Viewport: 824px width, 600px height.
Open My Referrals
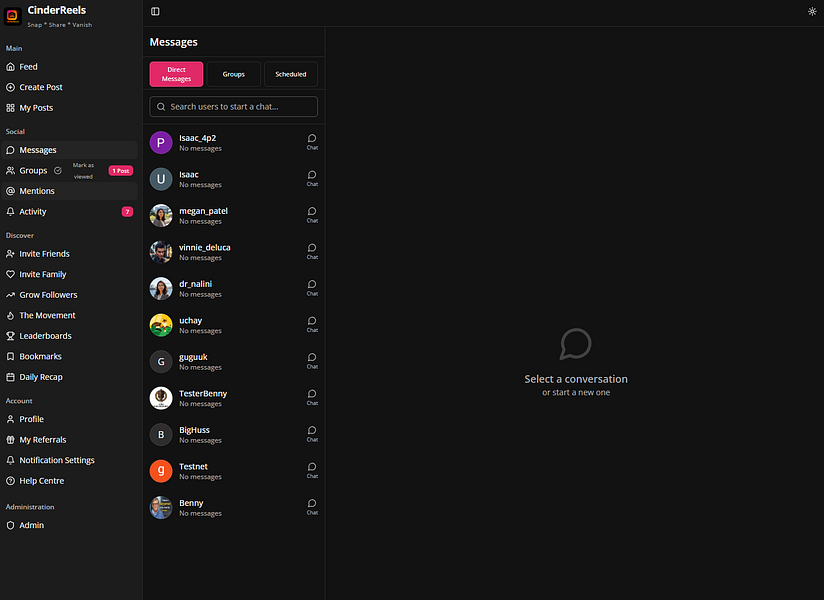[69, 440]
